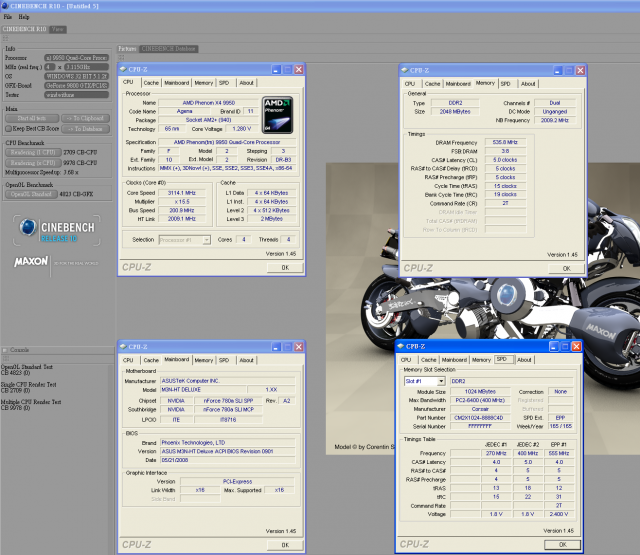Screen dimensions: 640x555
Task: Open the File menu in Cinebench
Action: [x=8, y=17]
